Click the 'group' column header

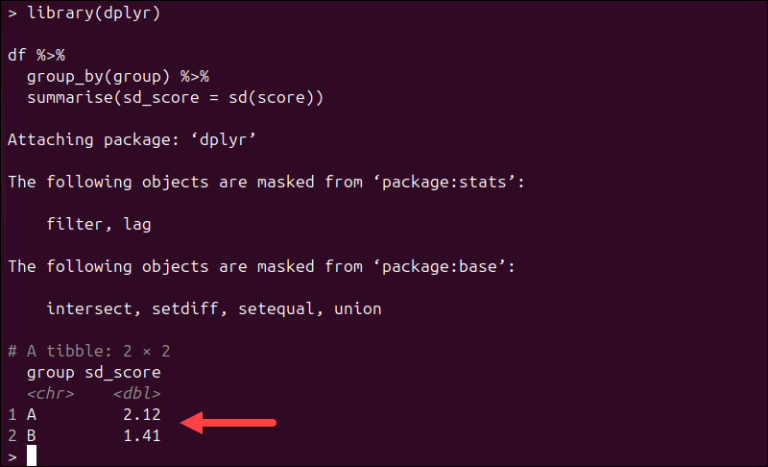click(50, 373)
